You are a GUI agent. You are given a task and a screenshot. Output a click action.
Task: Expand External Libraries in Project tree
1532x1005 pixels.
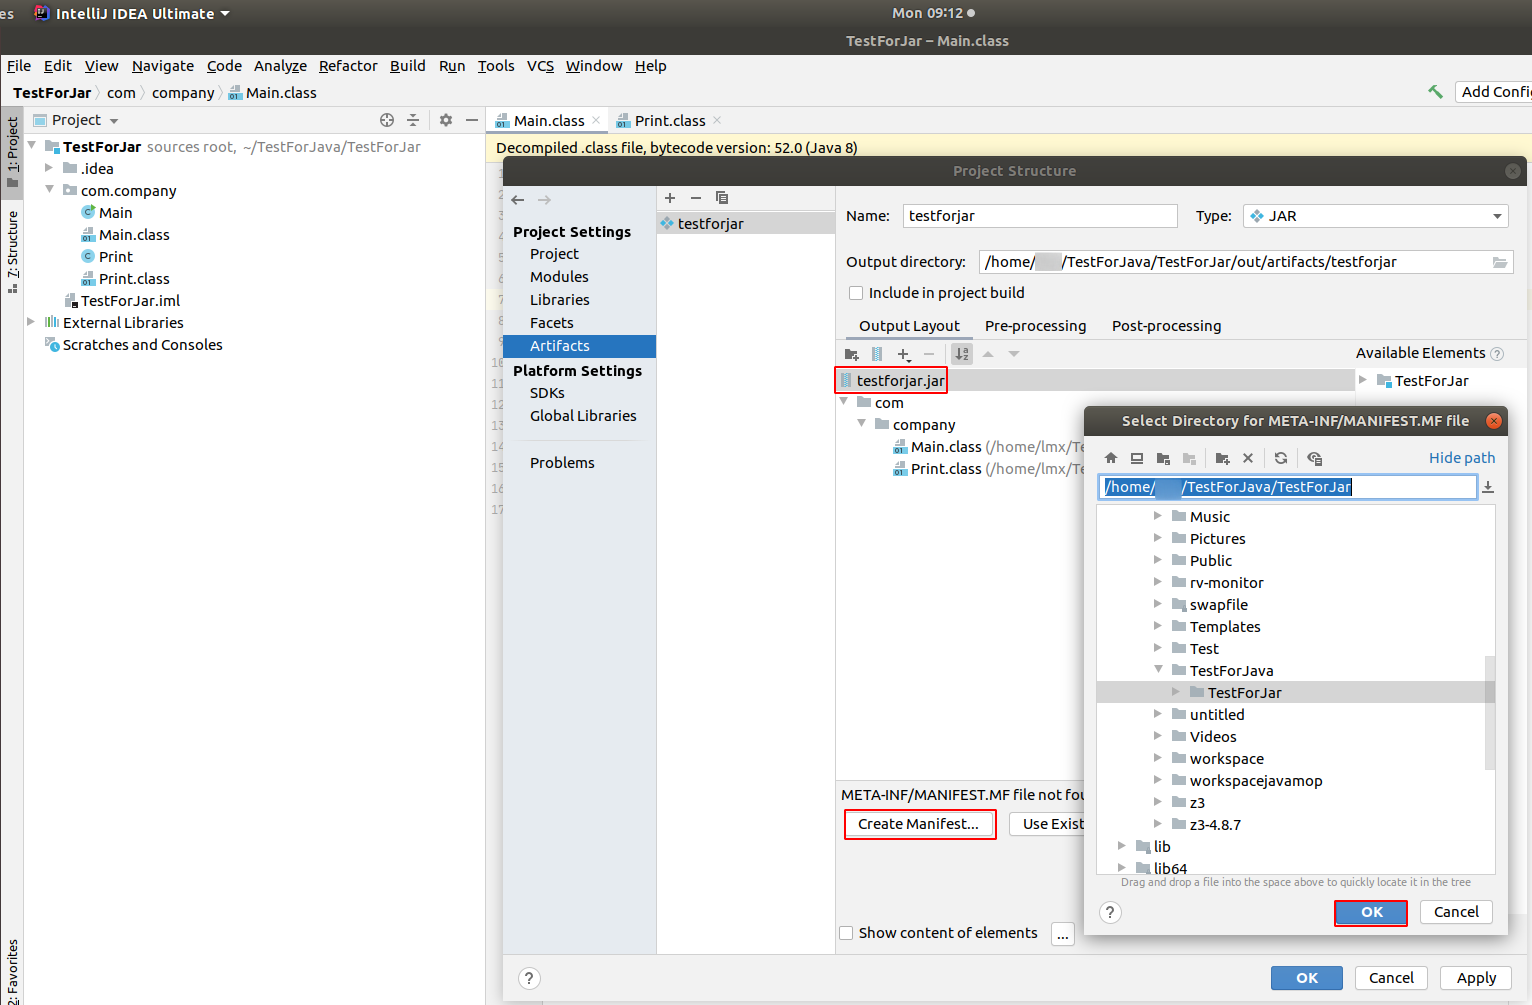[x=31, y=322]
